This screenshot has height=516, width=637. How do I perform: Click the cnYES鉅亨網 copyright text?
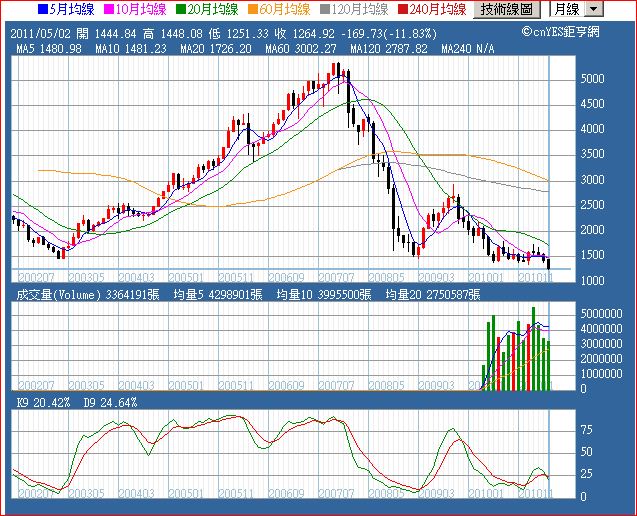point(561,32)
